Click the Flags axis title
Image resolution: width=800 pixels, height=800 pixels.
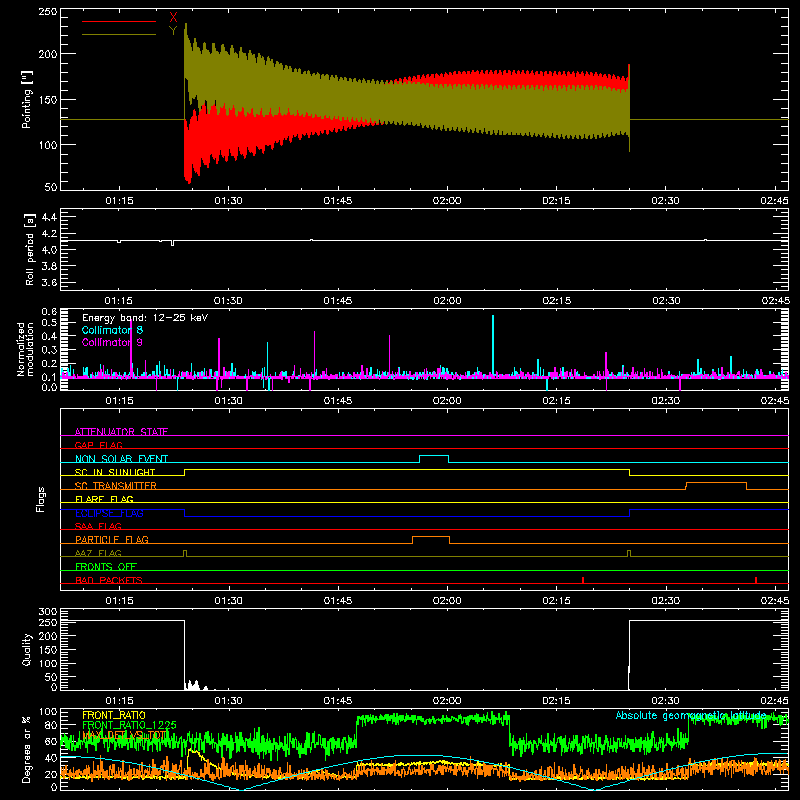[40, 499]
